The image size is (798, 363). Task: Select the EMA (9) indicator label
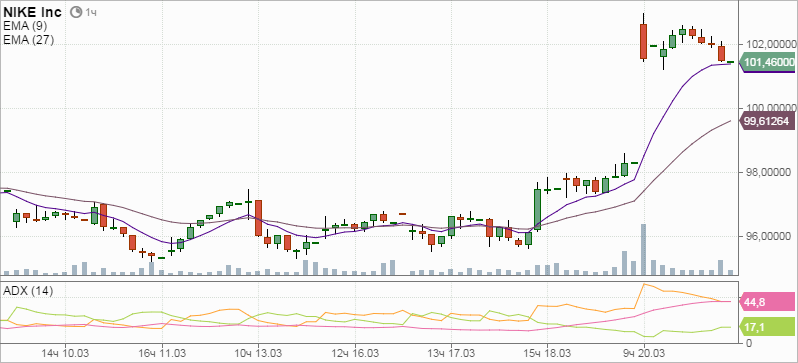click(x=25, y=26)
